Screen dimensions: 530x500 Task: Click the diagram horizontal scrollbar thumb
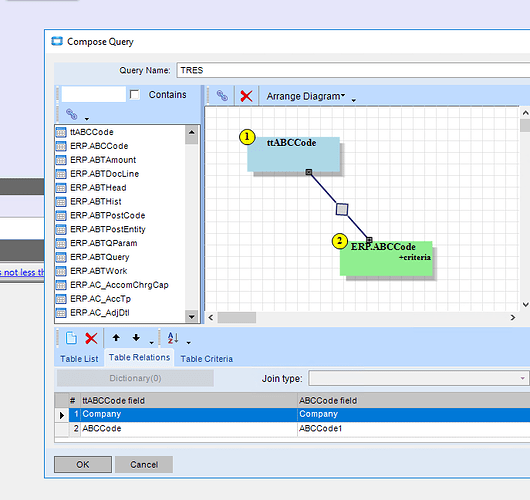tap(237, 317)
